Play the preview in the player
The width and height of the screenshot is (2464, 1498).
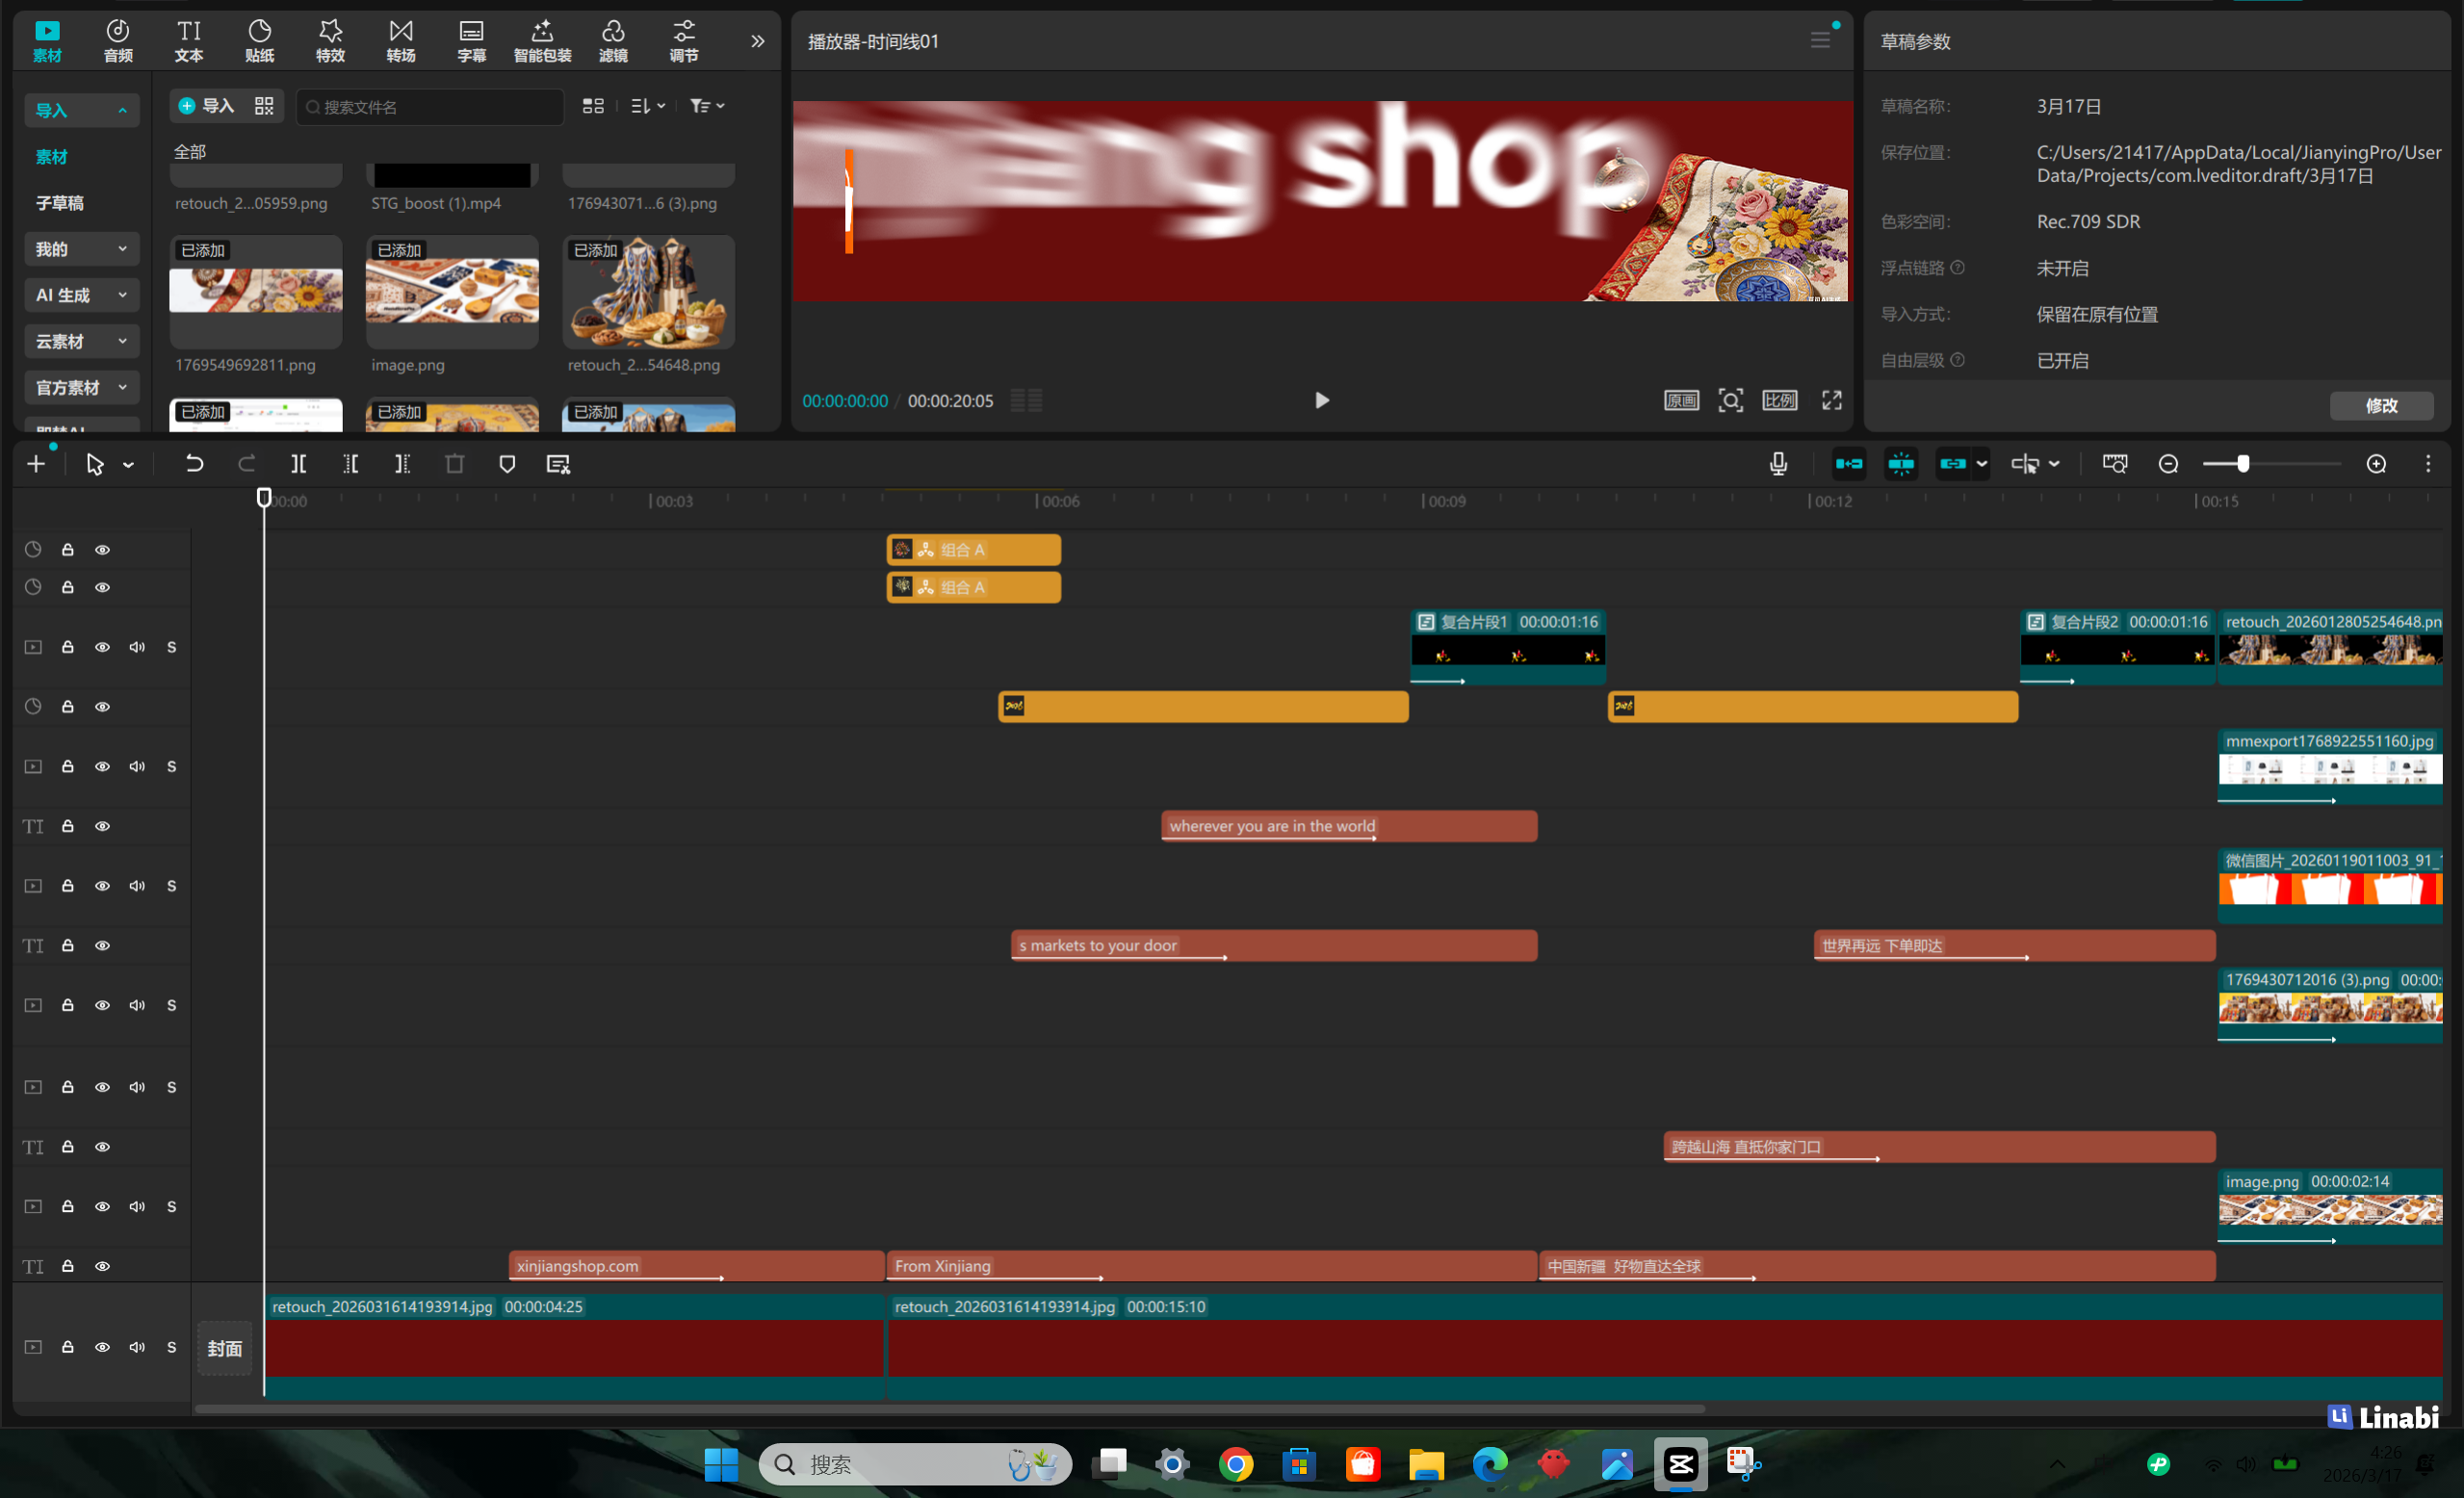pyautogui.click(x=1321, y=401)
